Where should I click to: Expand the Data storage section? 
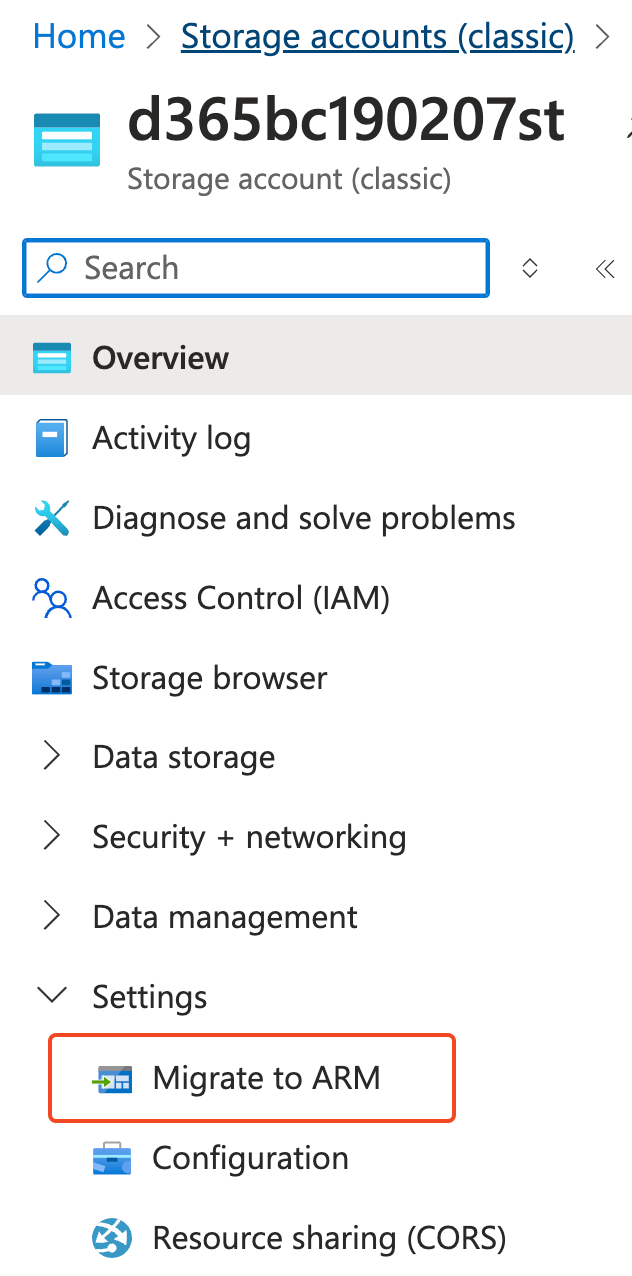[52, 757]
